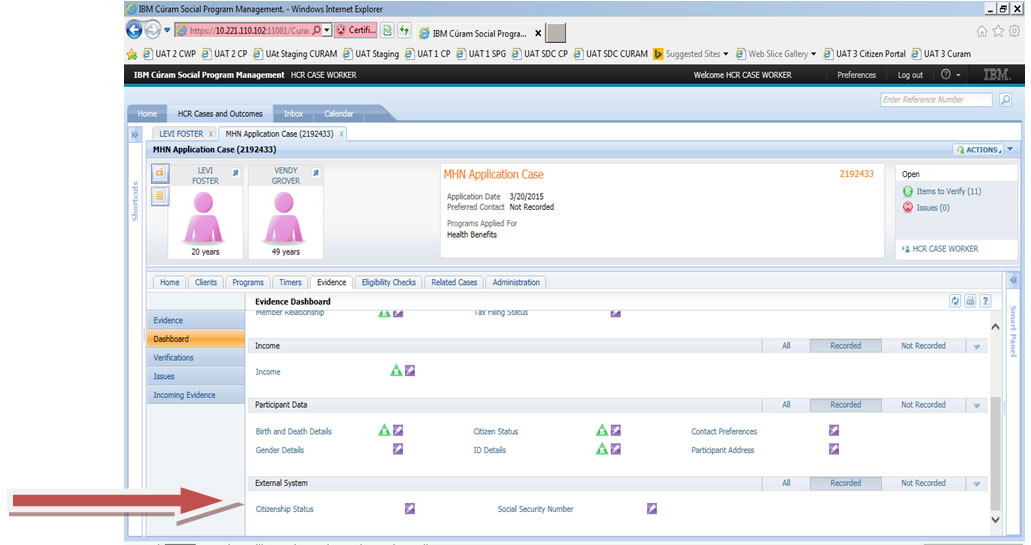Show All items in Participant Data section
This screenshot has height=545, width=1031.
click(x=786, y=405)
